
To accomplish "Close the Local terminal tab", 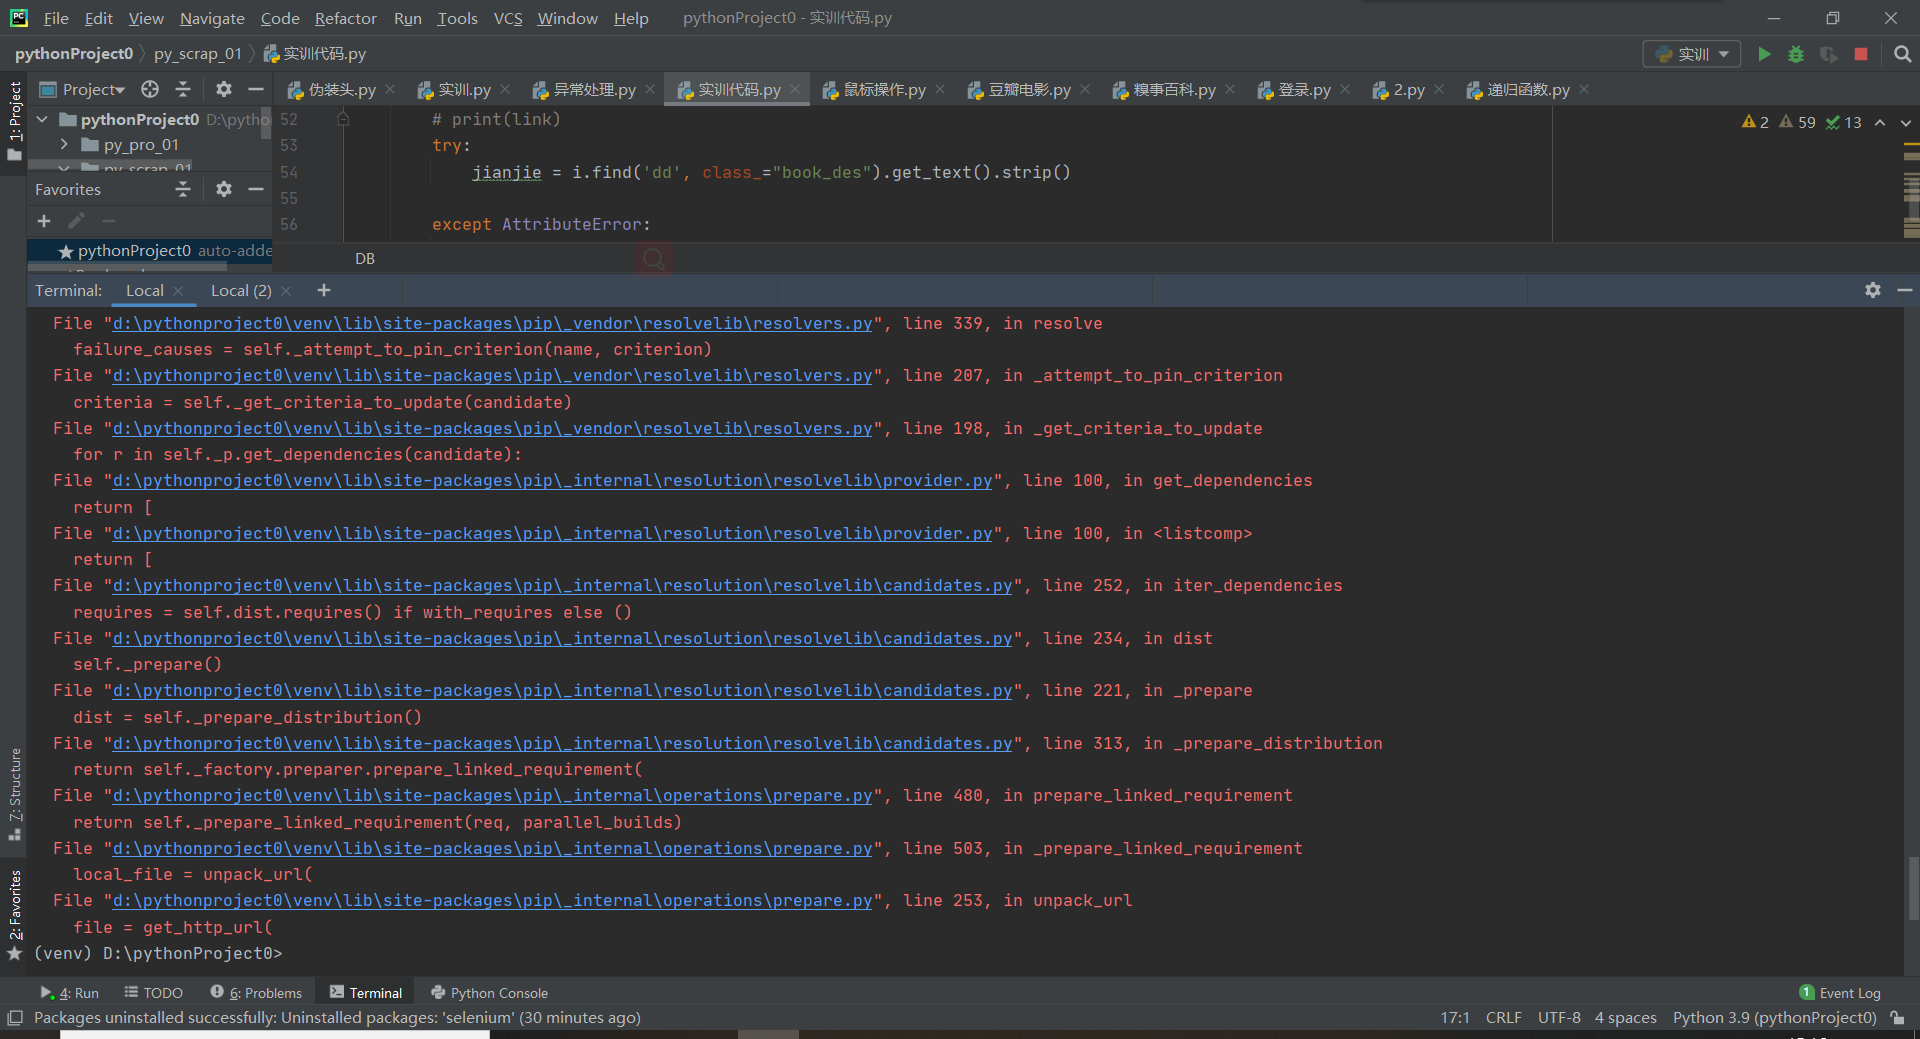I will click(179, 290).
